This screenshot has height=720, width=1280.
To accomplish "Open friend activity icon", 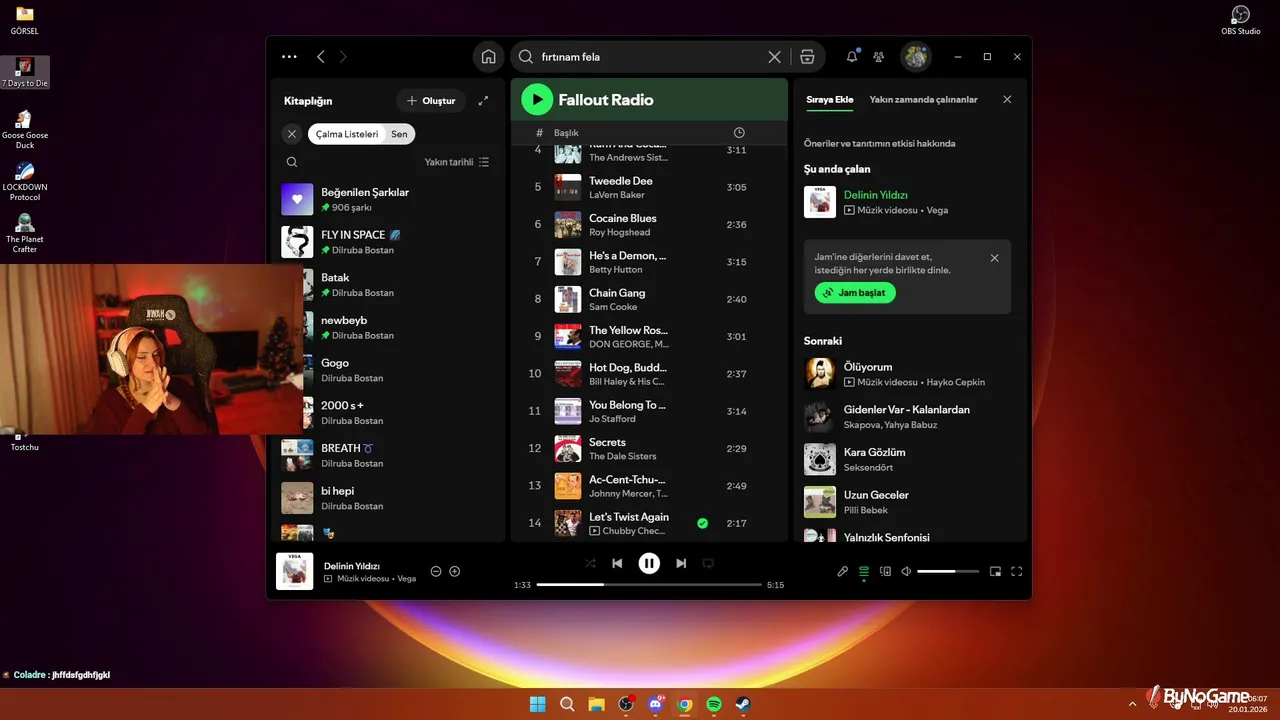I will (878, 57).
